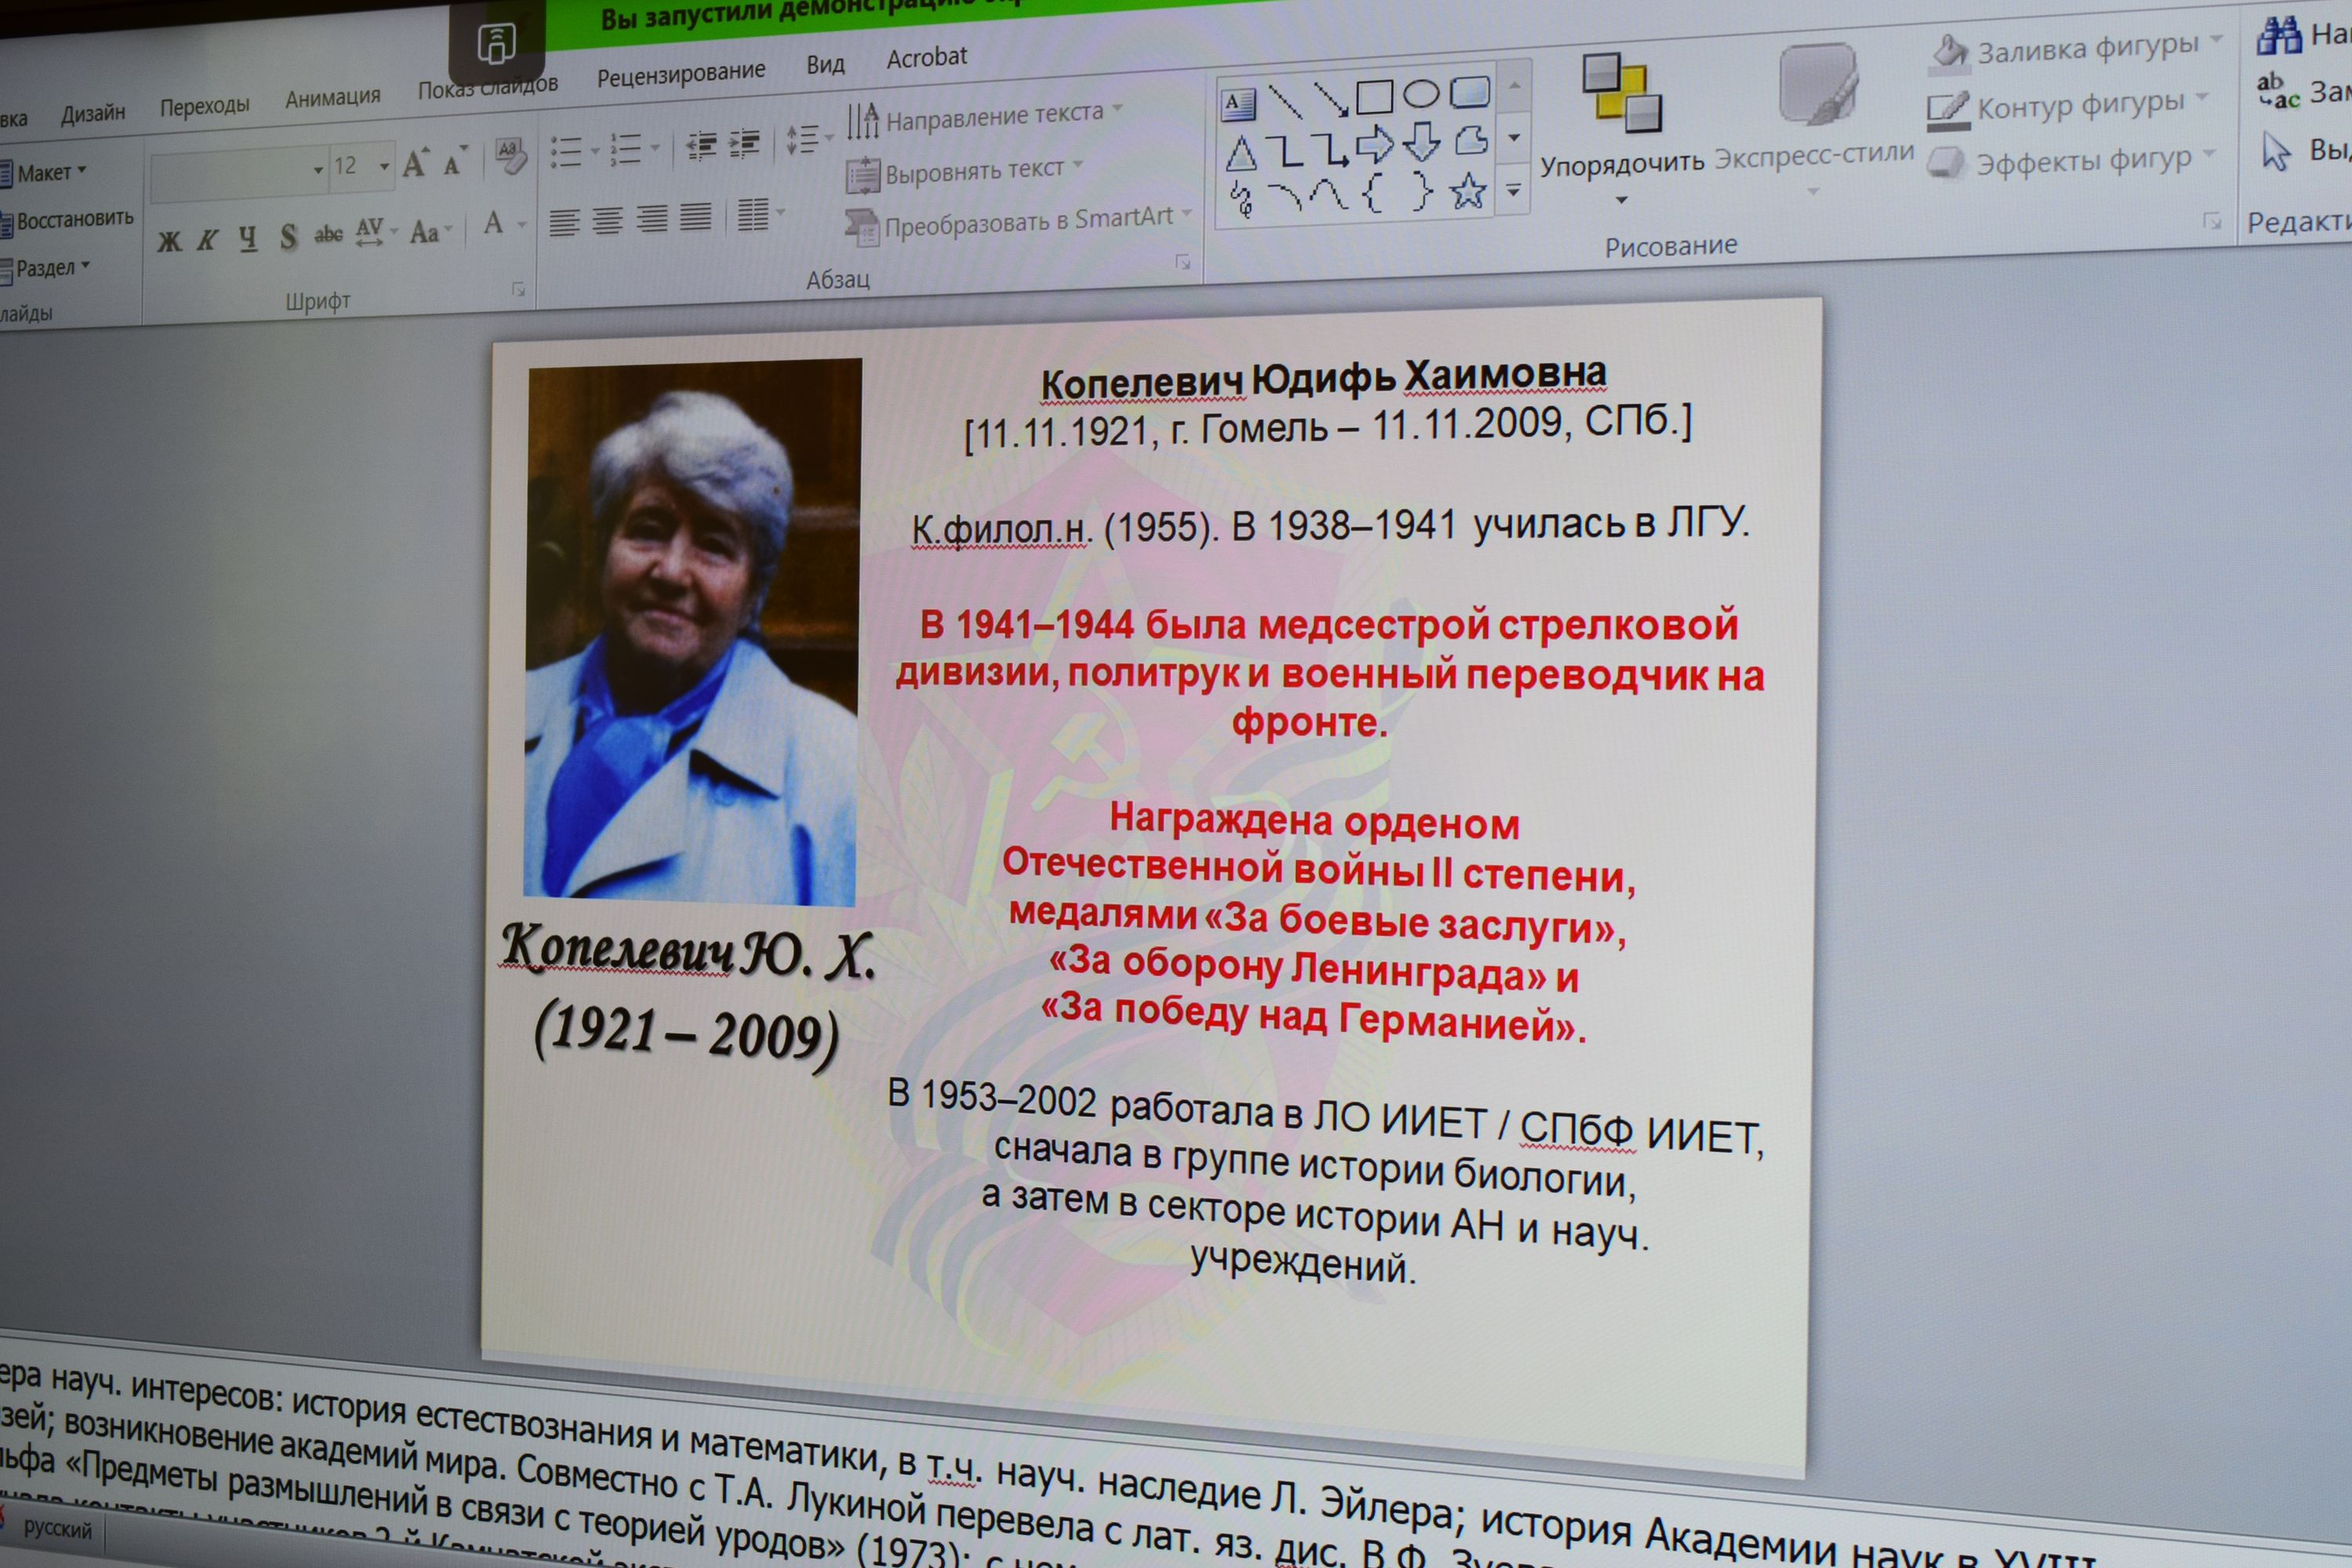Toggle italic (К) formatting

[x=208, y=239]
